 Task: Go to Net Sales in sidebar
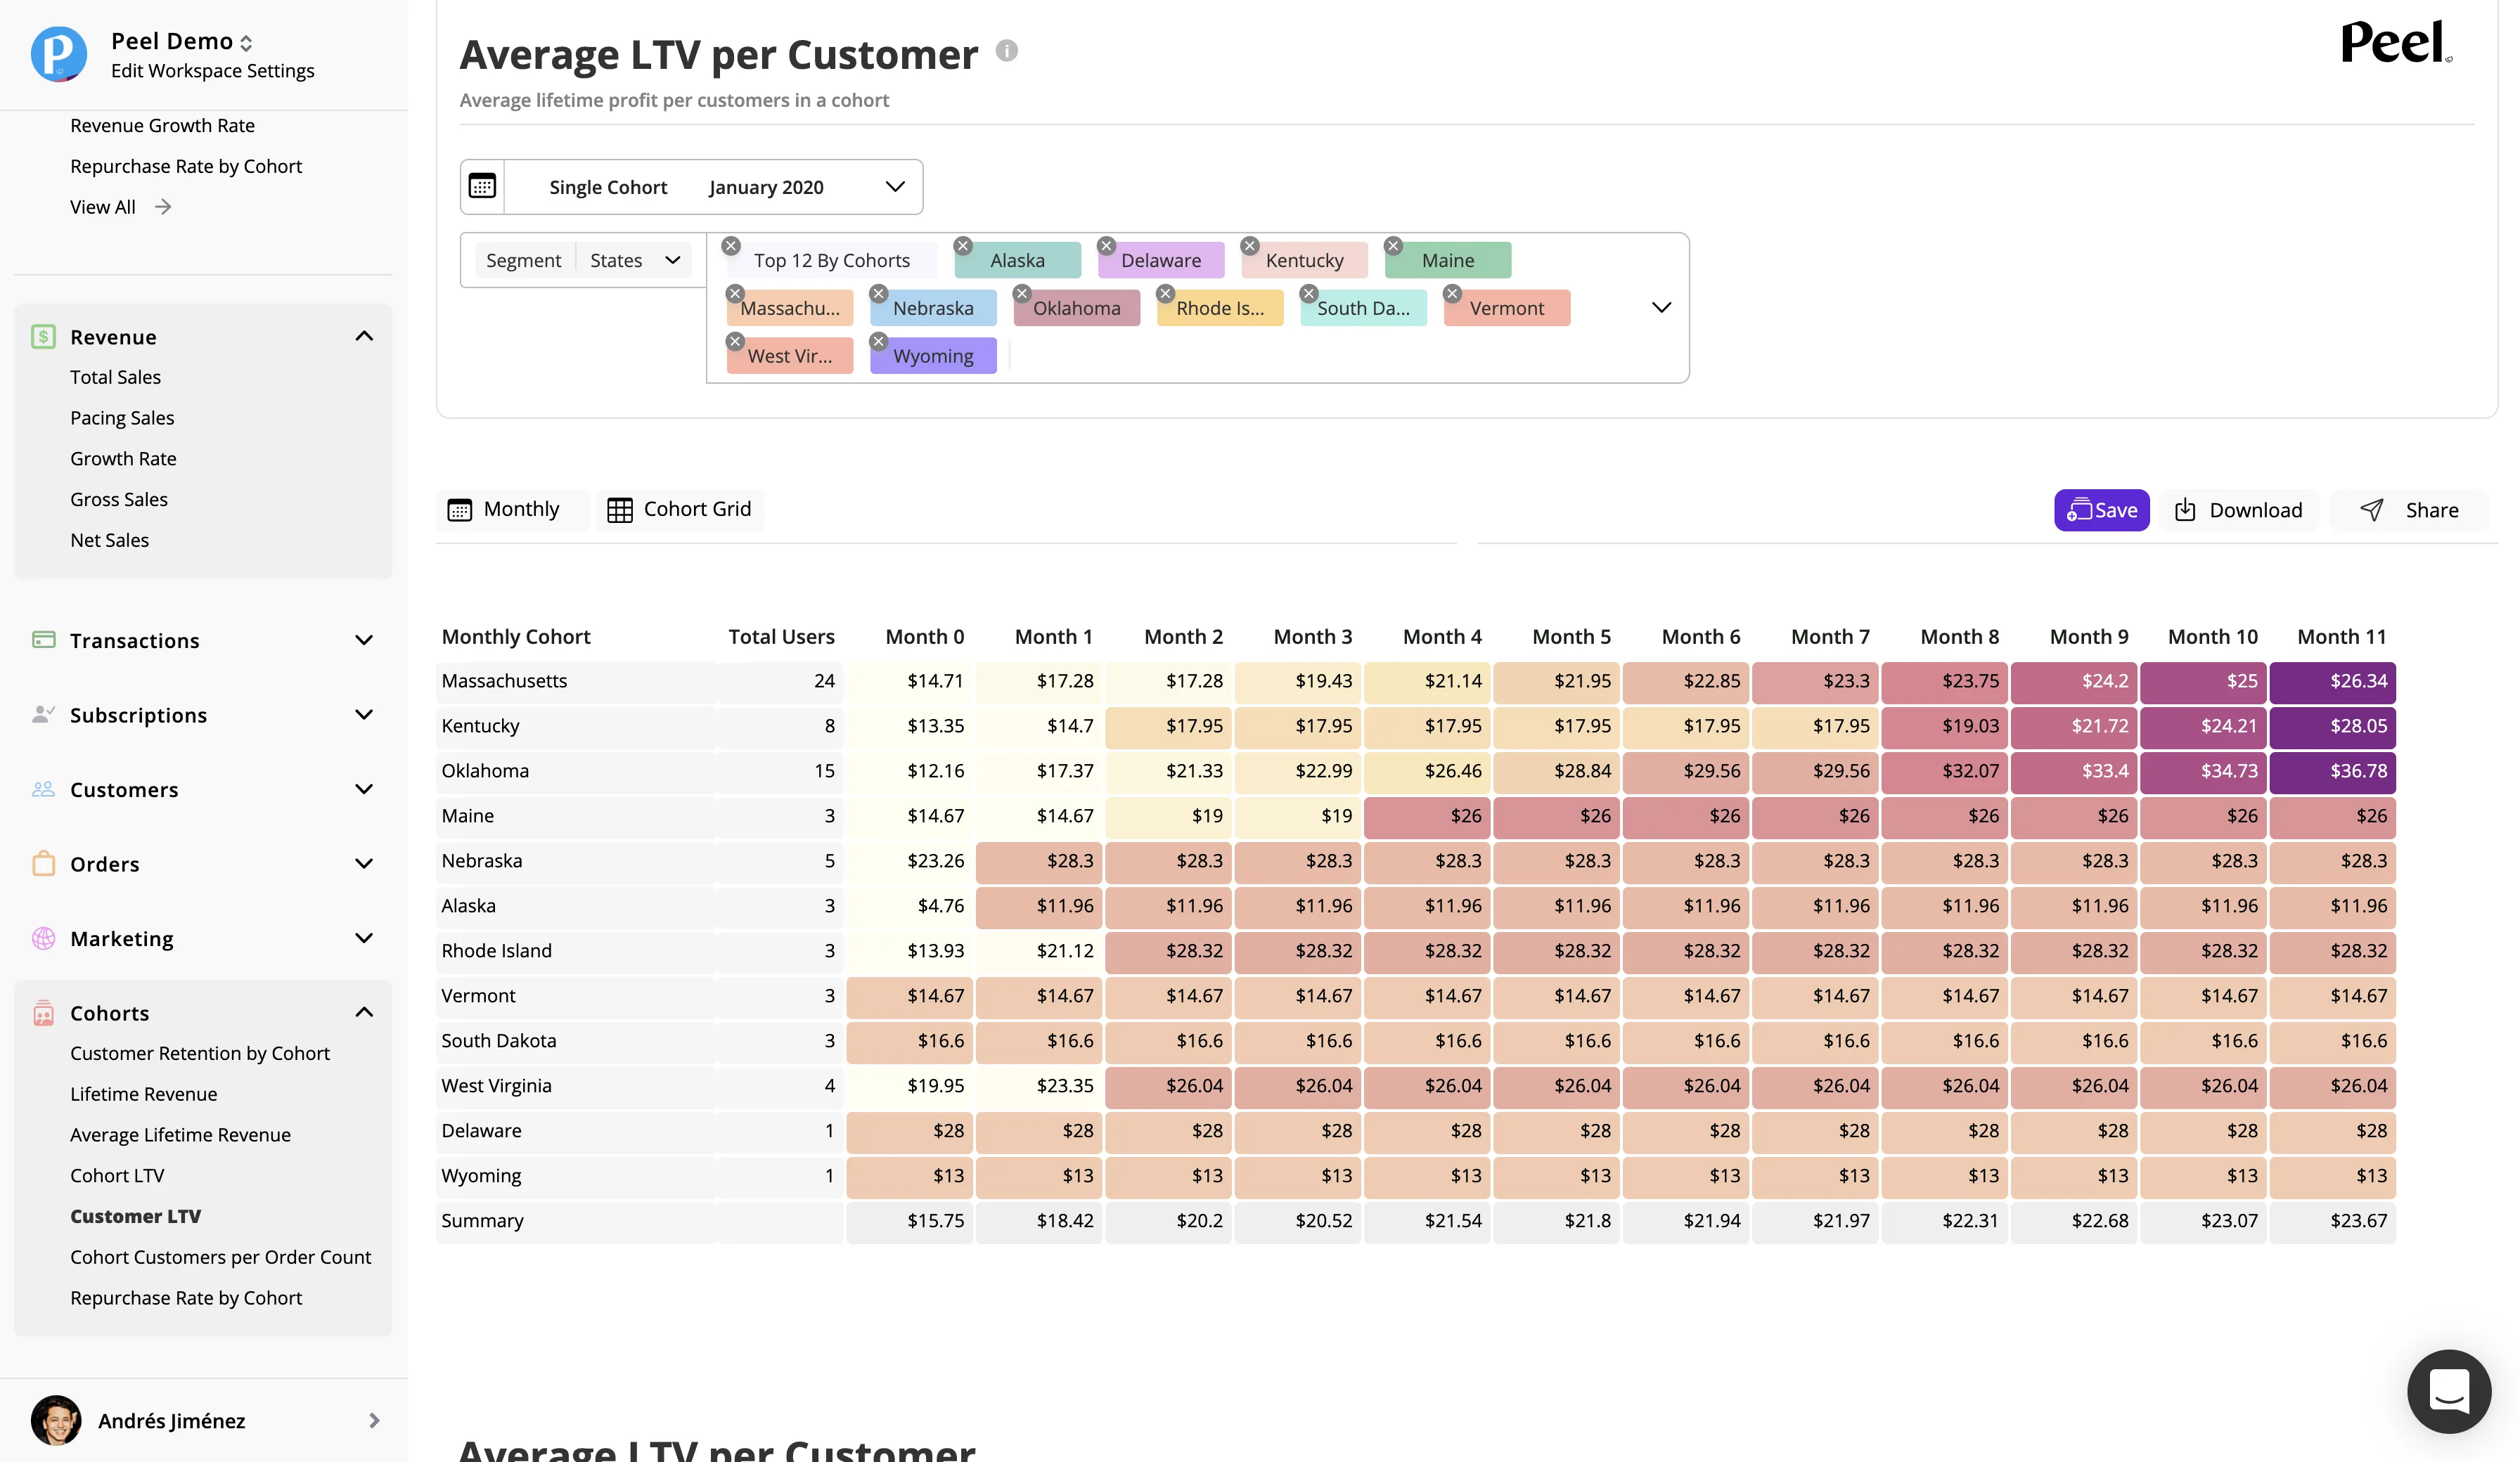pos(110,540)
